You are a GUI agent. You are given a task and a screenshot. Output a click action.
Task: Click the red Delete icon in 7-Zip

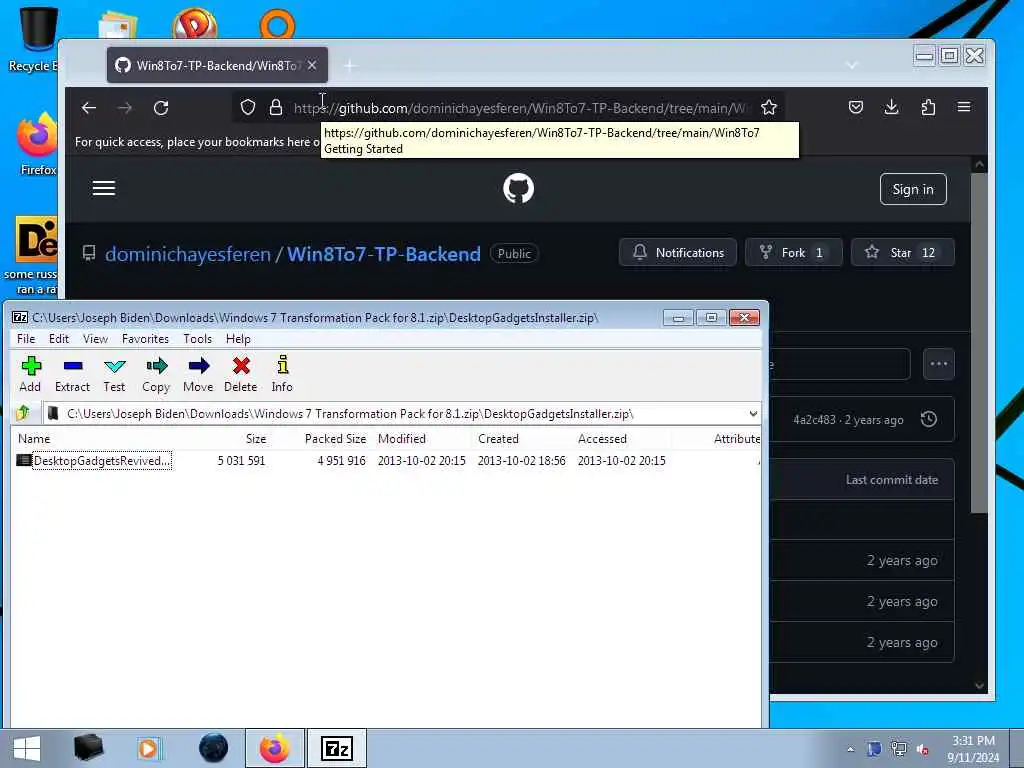pos(241,374)
